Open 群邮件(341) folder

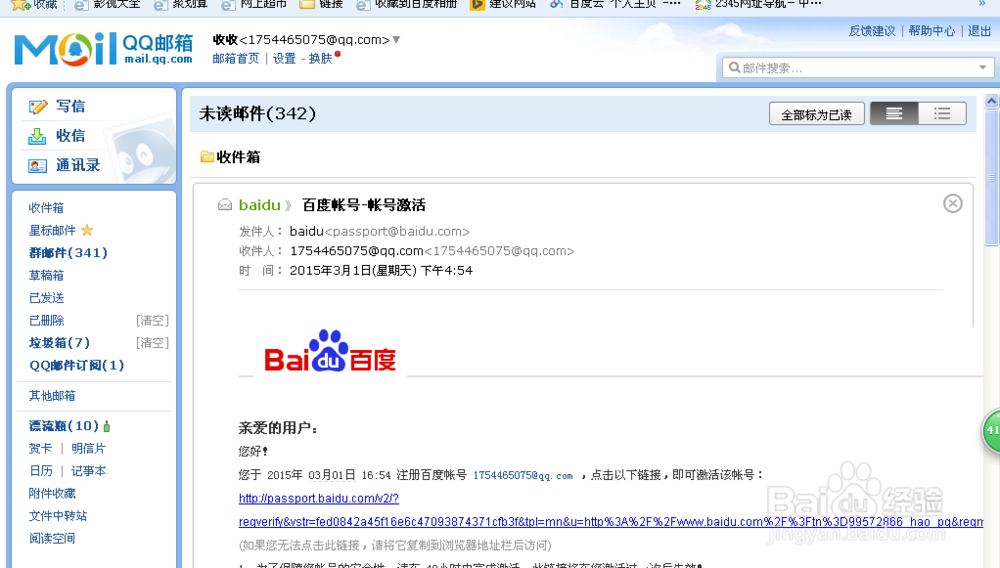[68, 252]
